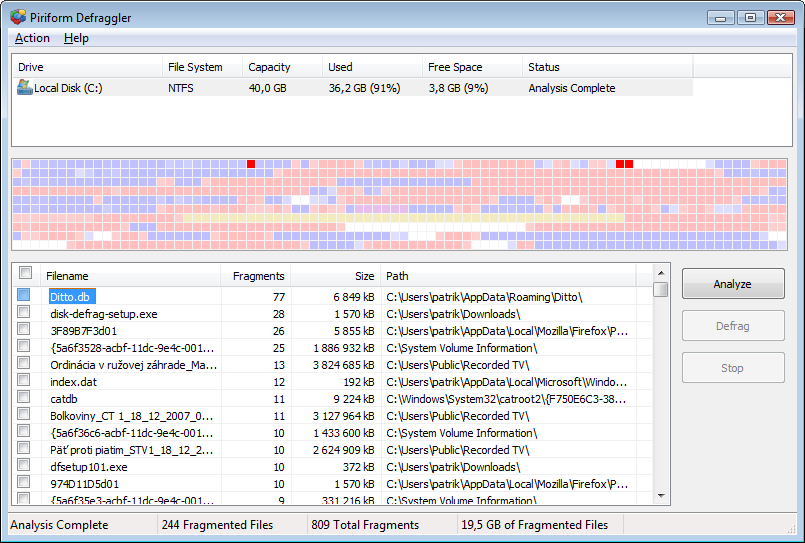
Task: Click the Drive column header
Action: coord(86,67)
